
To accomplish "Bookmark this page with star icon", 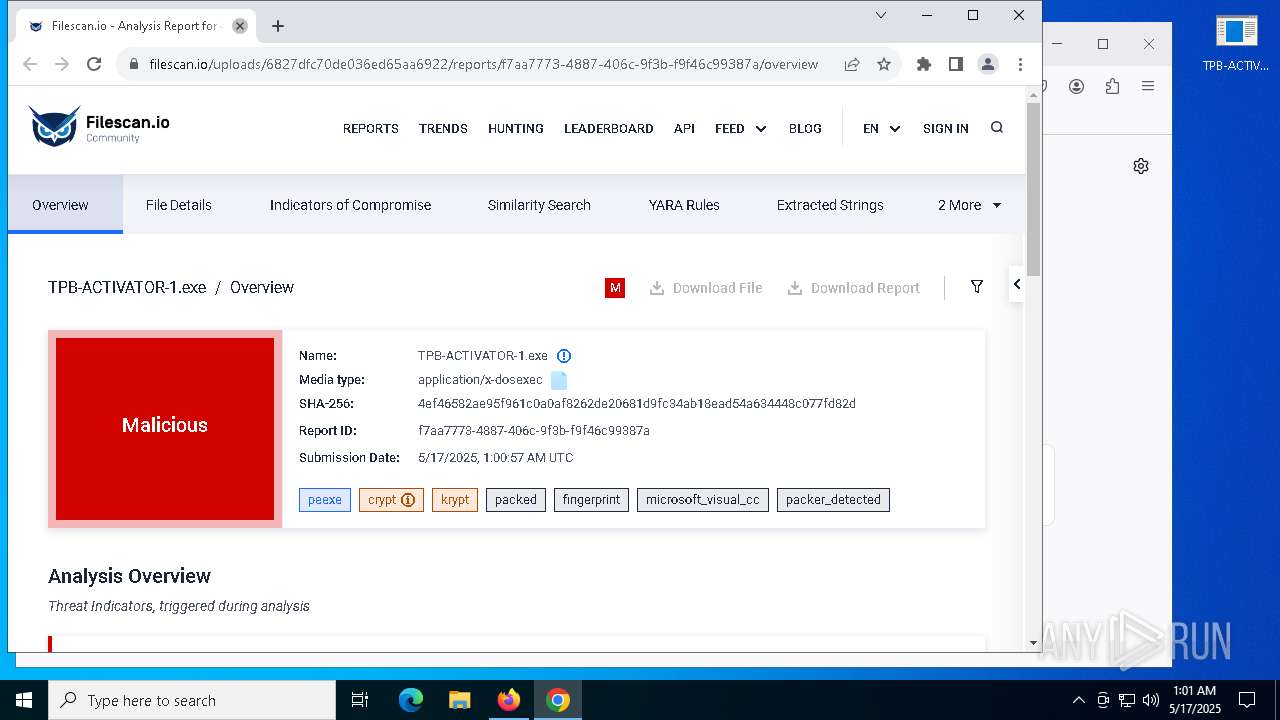I will pos(884,64).
